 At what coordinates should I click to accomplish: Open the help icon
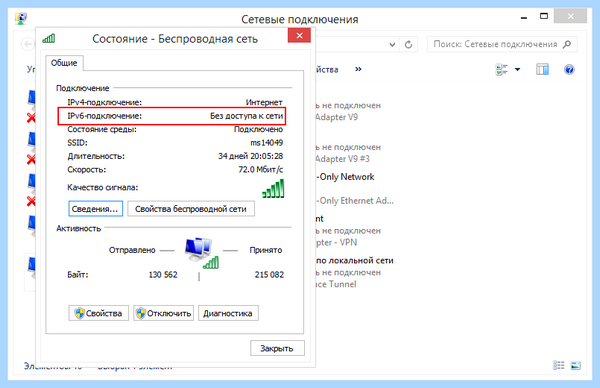(x=569, y=70)
